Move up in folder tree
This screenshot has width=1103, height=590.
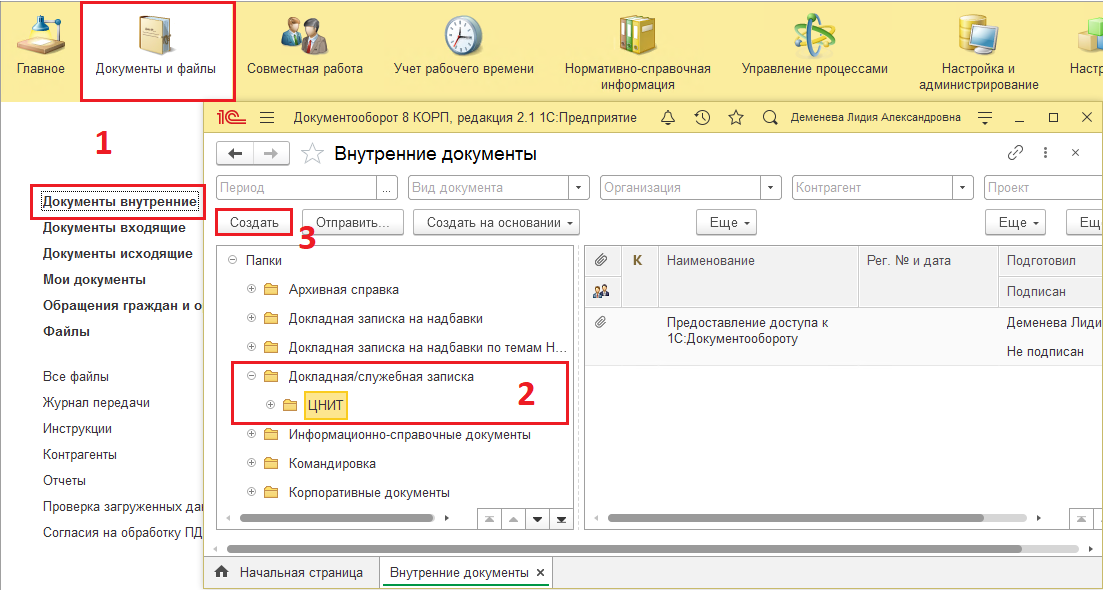tap(514, 519)
